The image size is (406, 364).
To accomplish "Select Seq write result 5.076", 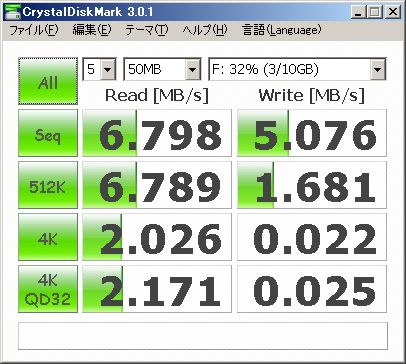I will [312, 133].
